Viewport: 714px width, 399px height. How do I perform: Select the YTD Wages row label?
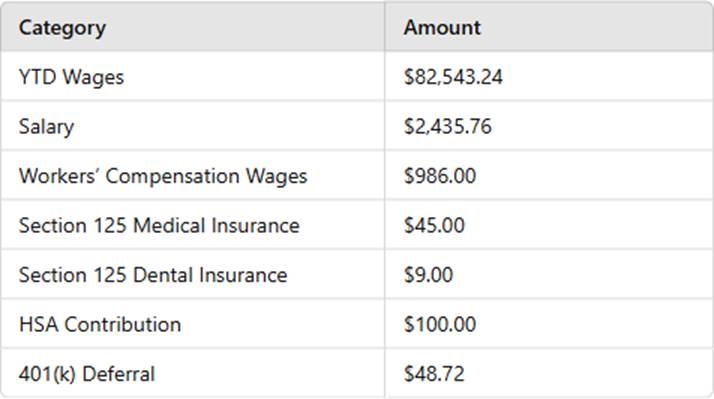(71, 77)
